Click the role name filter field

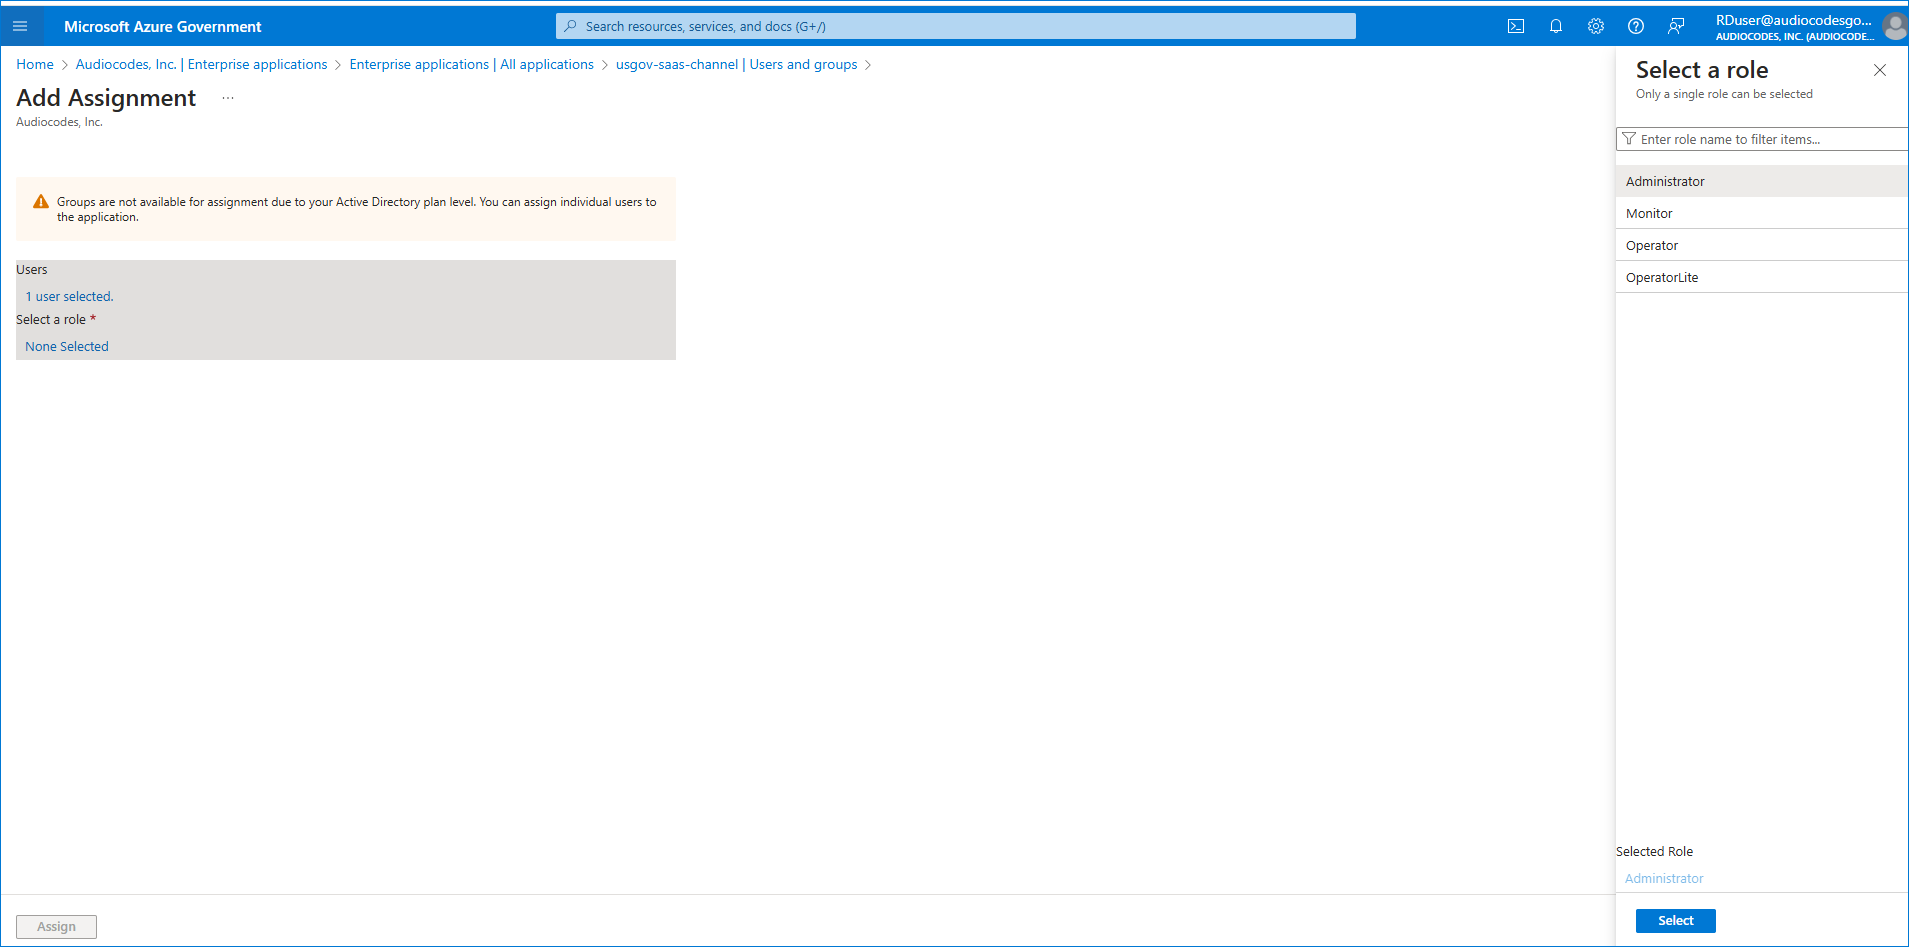(1762, 139)
